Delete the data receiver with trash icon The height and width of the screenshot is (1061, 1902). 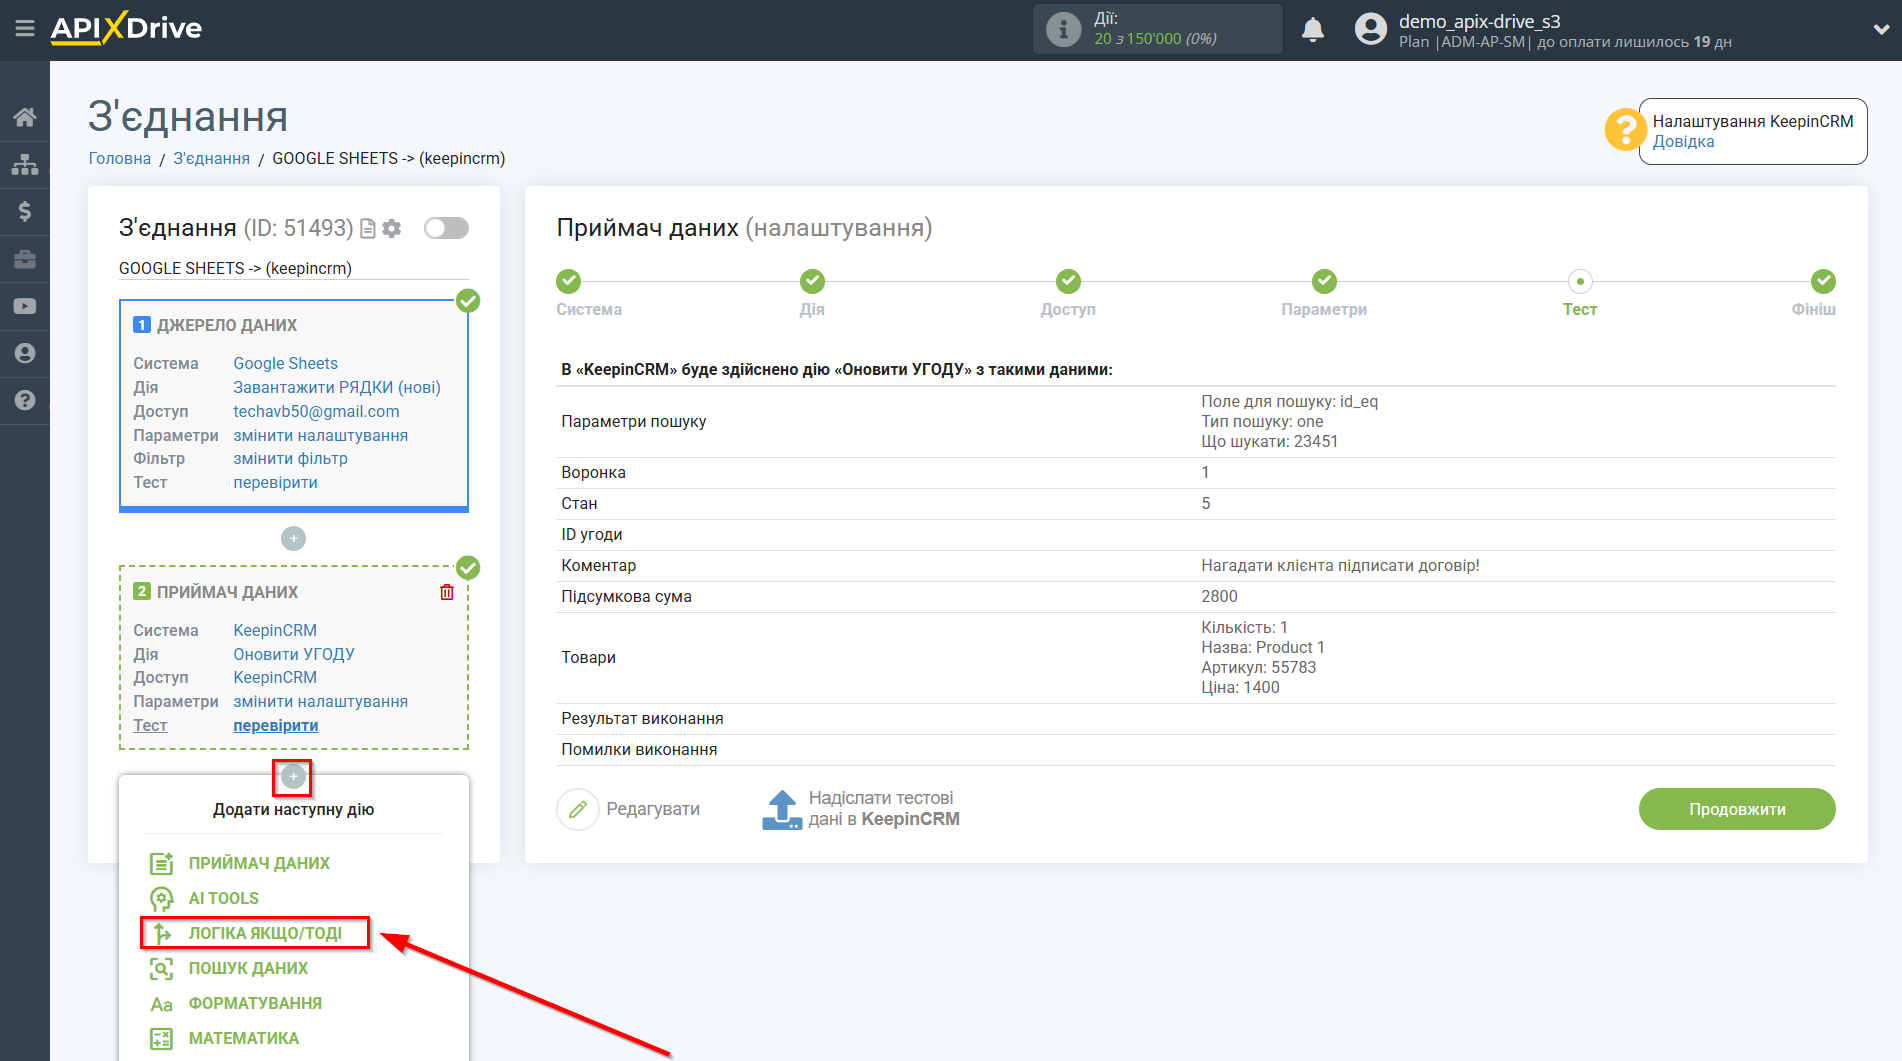[447, 592]
